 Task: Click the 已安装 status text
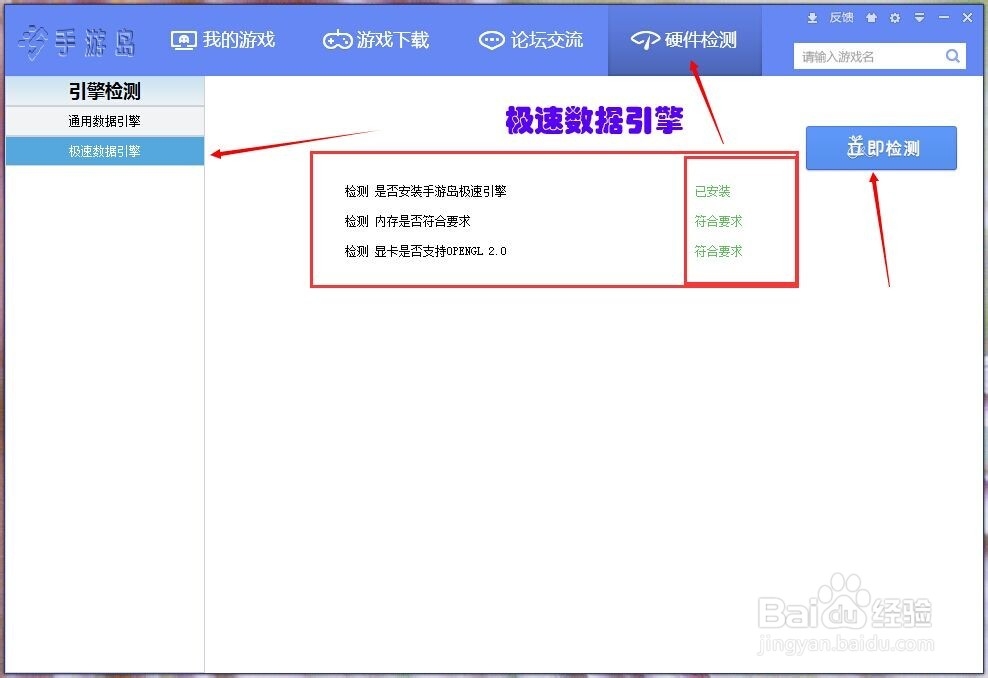click(x=713, y=191)
